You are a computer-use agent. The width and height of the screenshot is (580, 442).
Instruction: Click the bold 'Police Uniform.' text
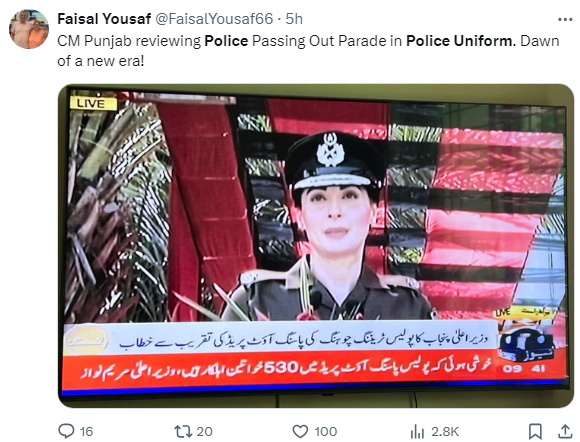click(461, 41)
